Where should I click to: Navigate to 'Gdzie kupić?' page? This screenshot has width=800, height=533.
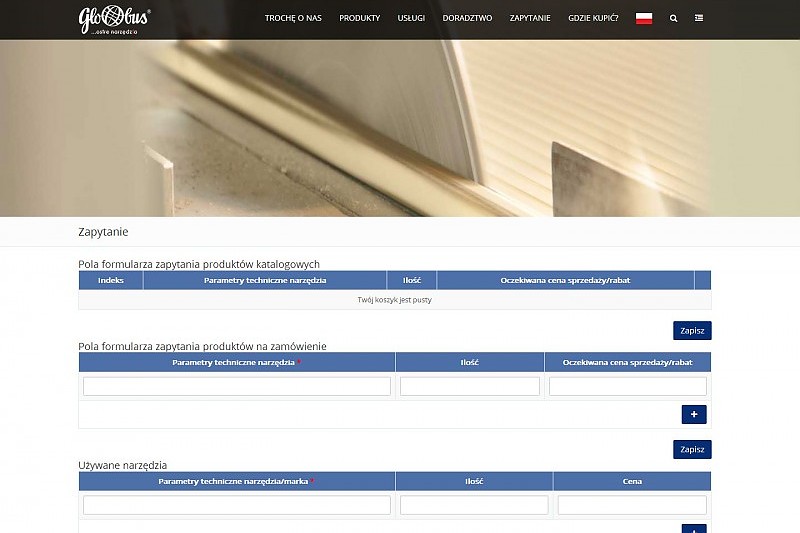tap(593, 18)
